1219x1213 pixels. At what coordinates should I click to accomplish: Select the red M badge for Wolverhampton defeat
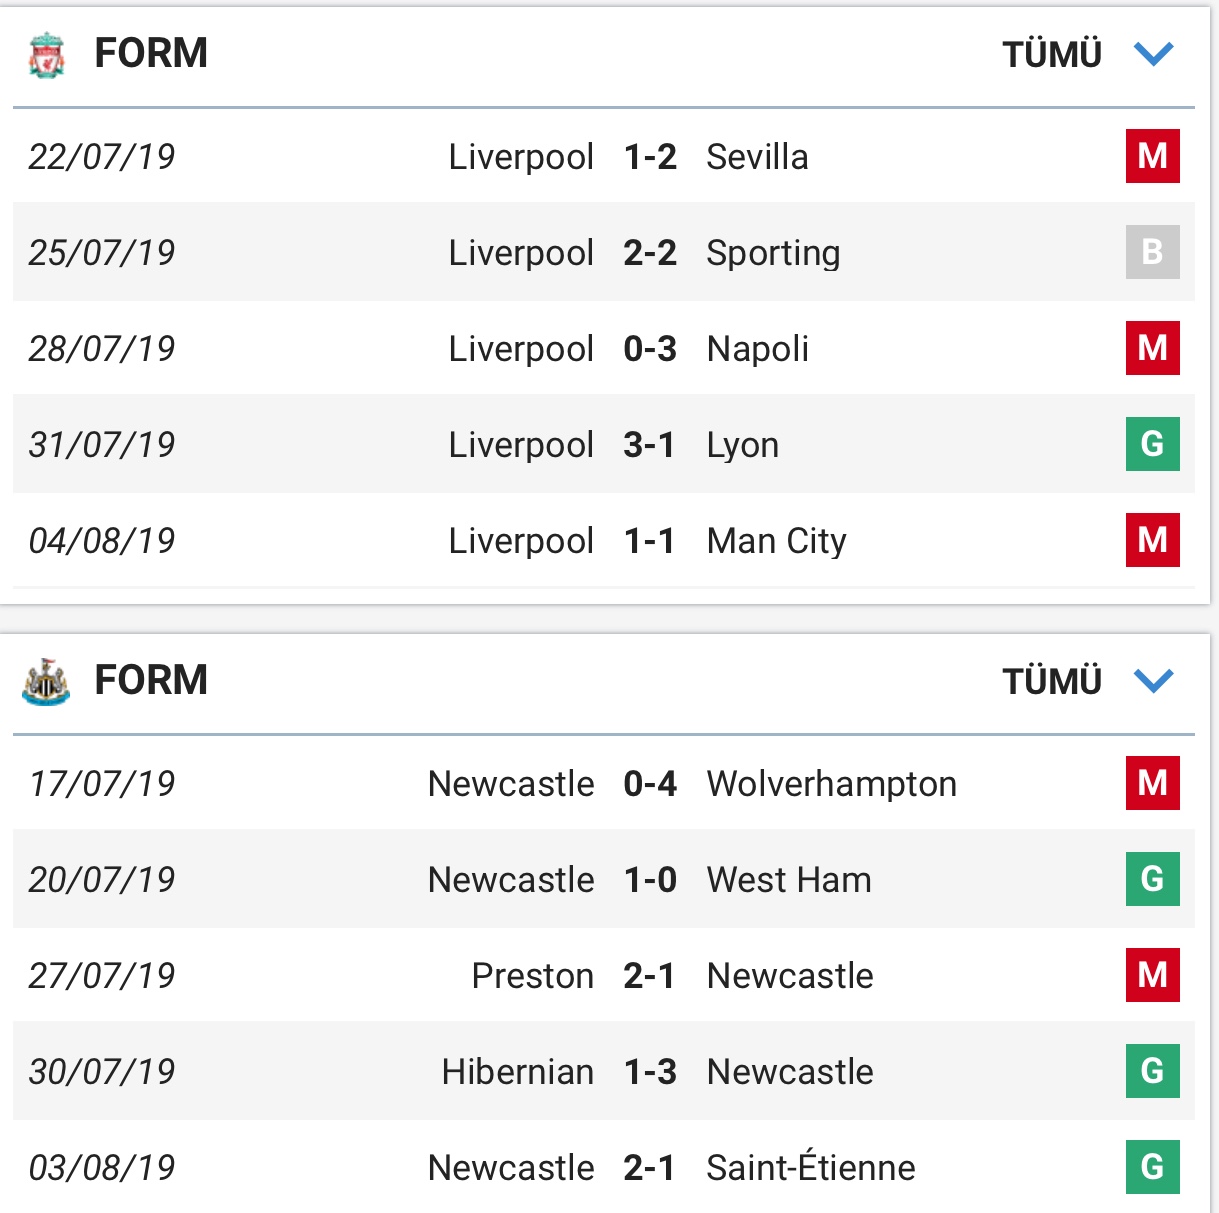click(x=1152, y=784)
